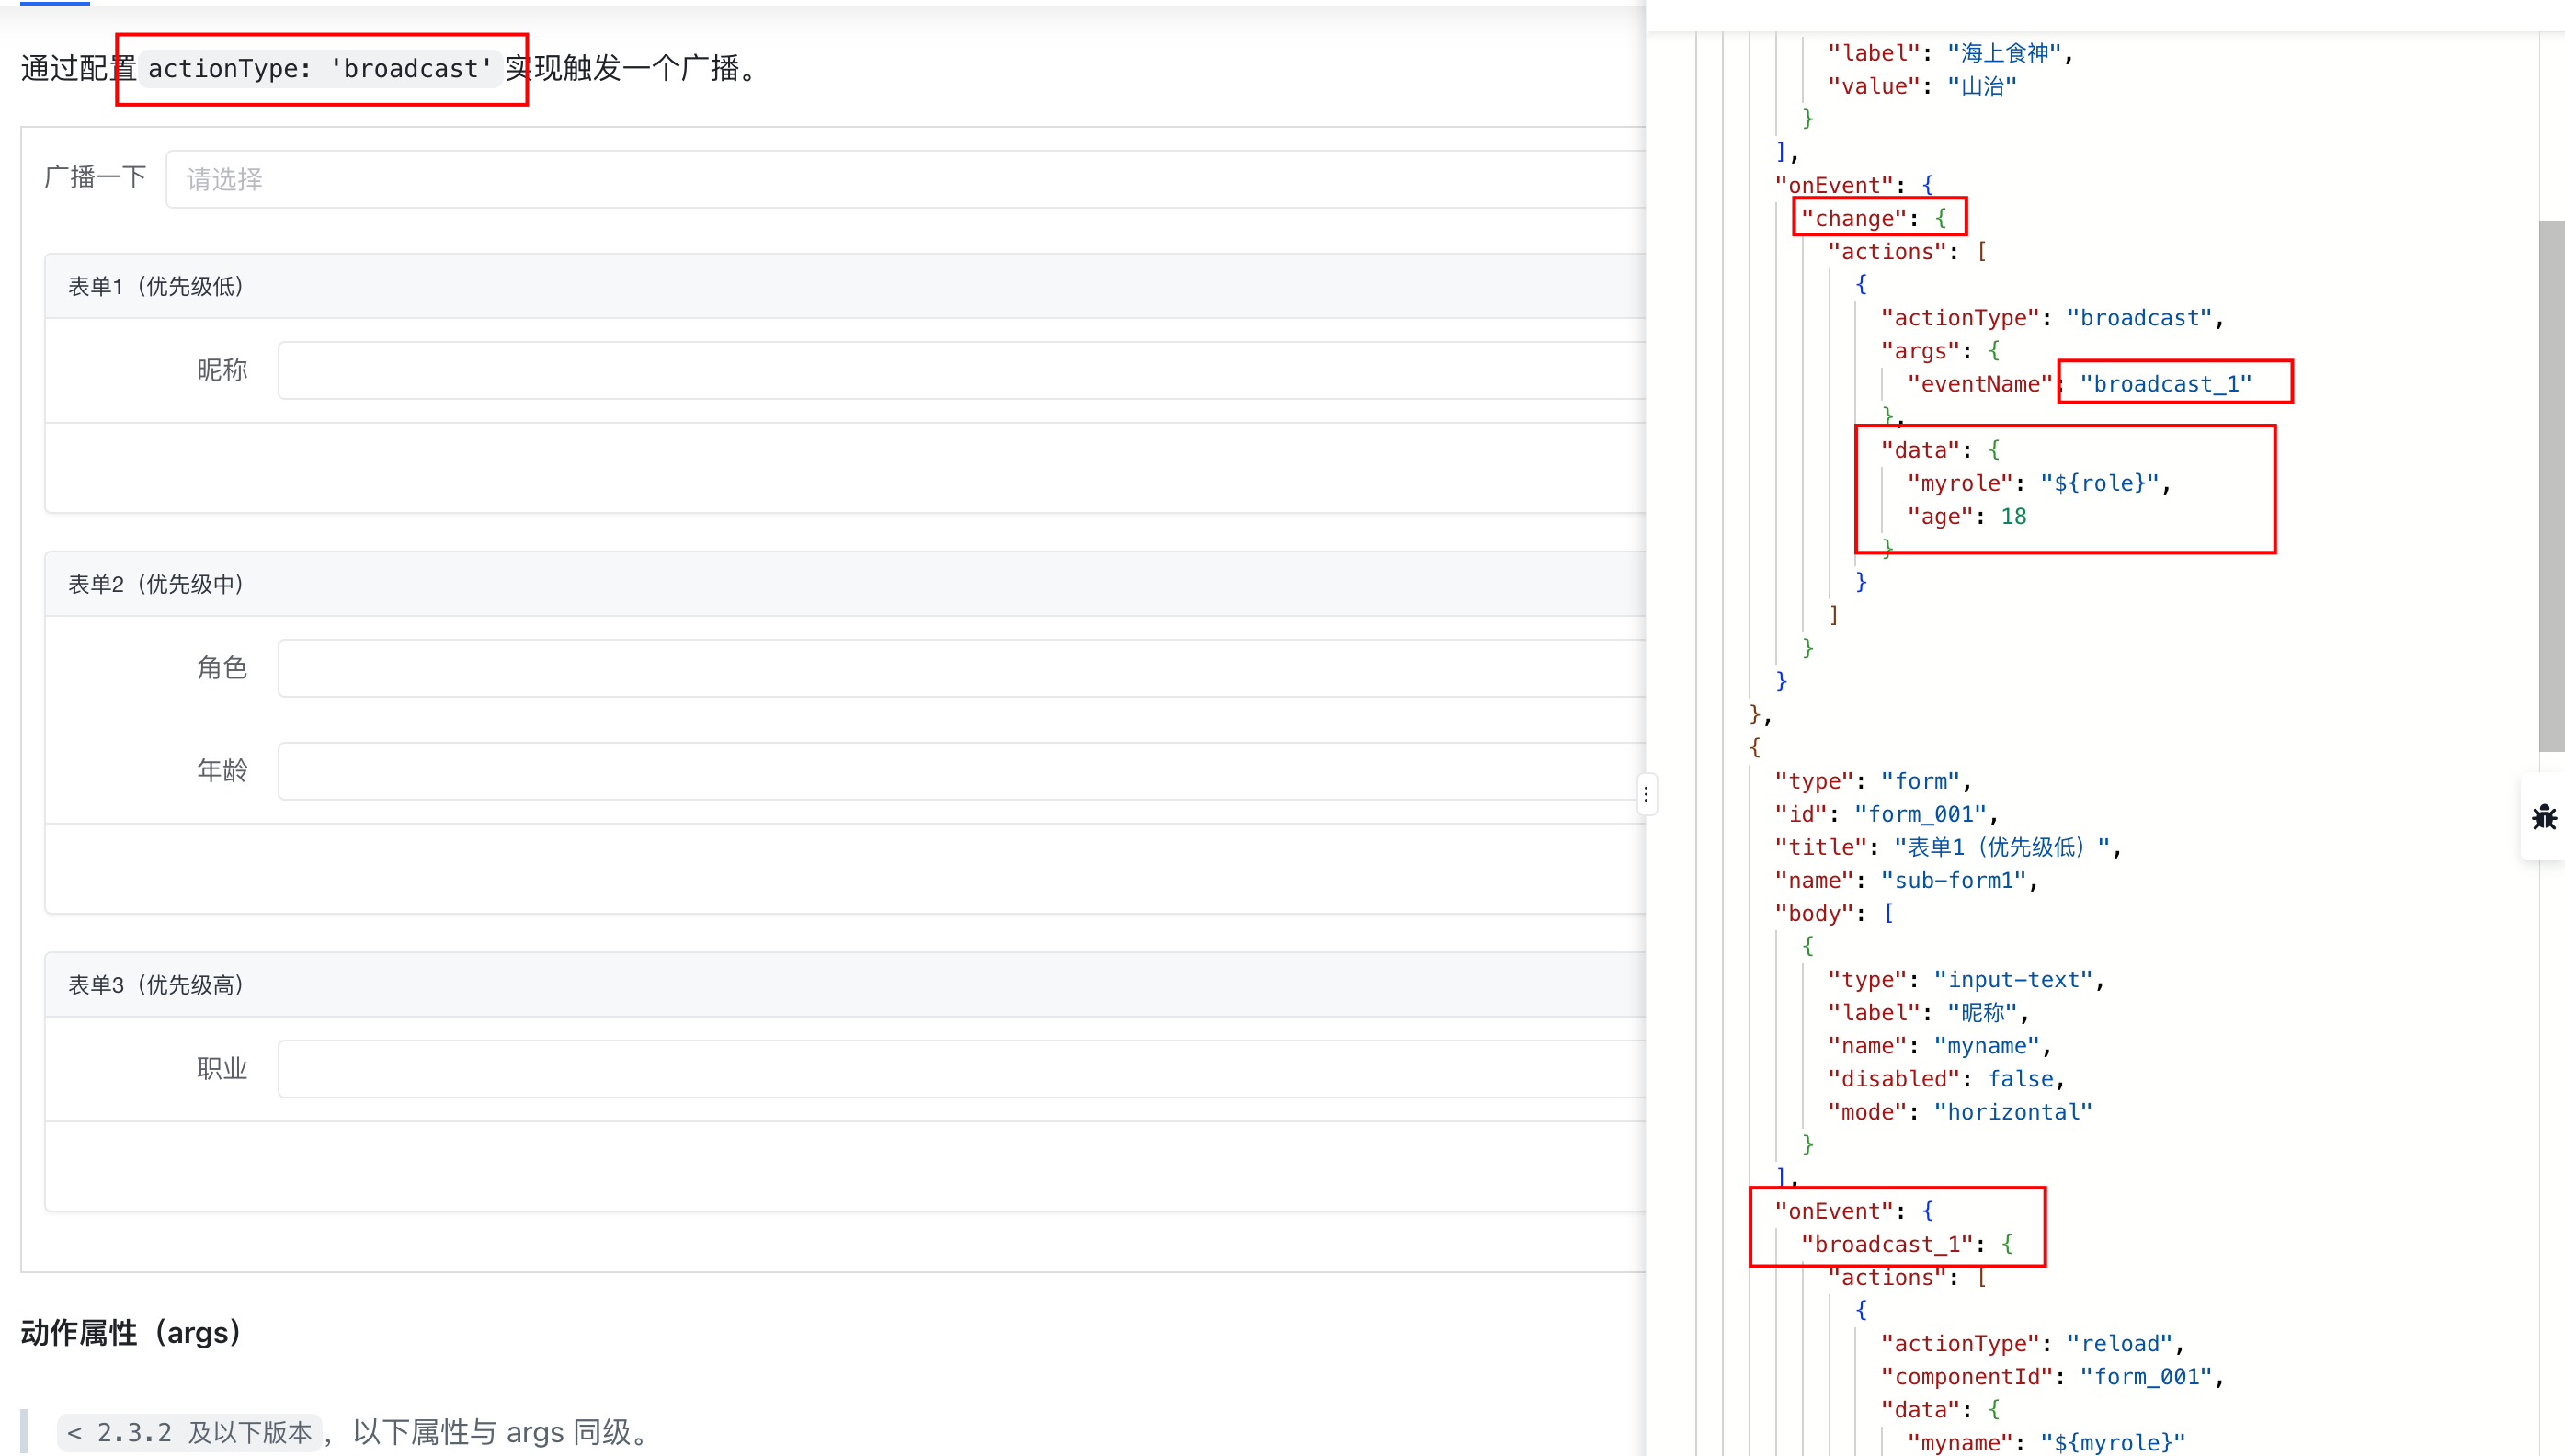Image resolution: width=2565 pixels, height=1456 pixels.
Task: Click the "actionType": "reload" code line
Action: click(x=2032, y=1344)
